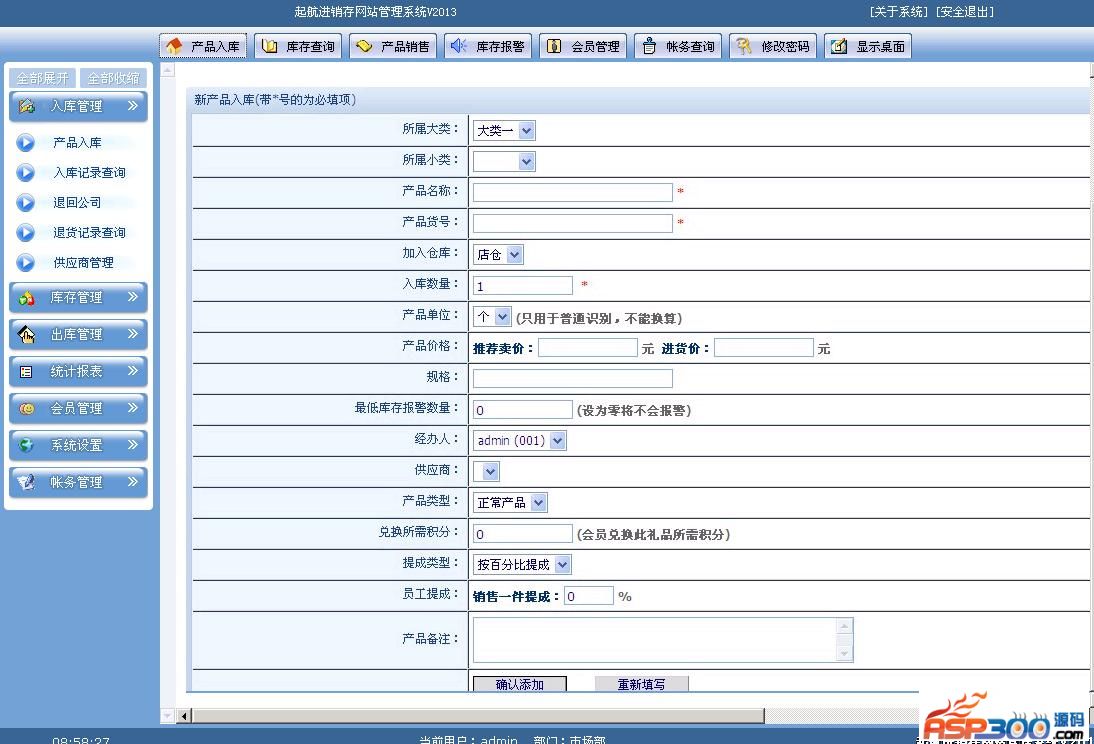
Task: Open the 修改密码 toolbar tab
Action: [772, 46]
